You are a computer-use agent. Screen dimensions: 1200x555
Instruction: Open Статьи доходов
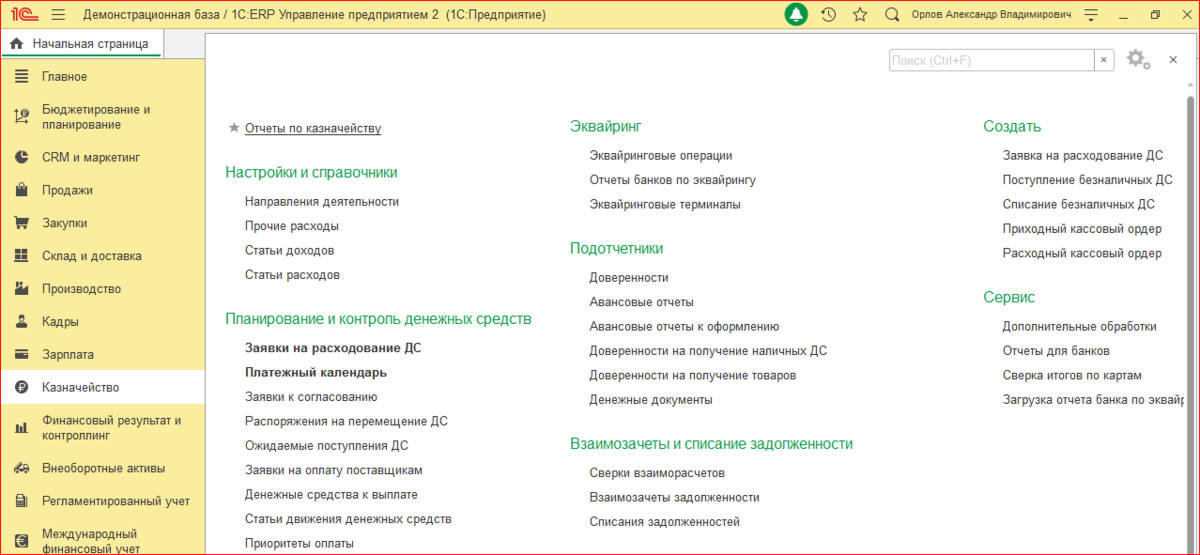point(289,250)
